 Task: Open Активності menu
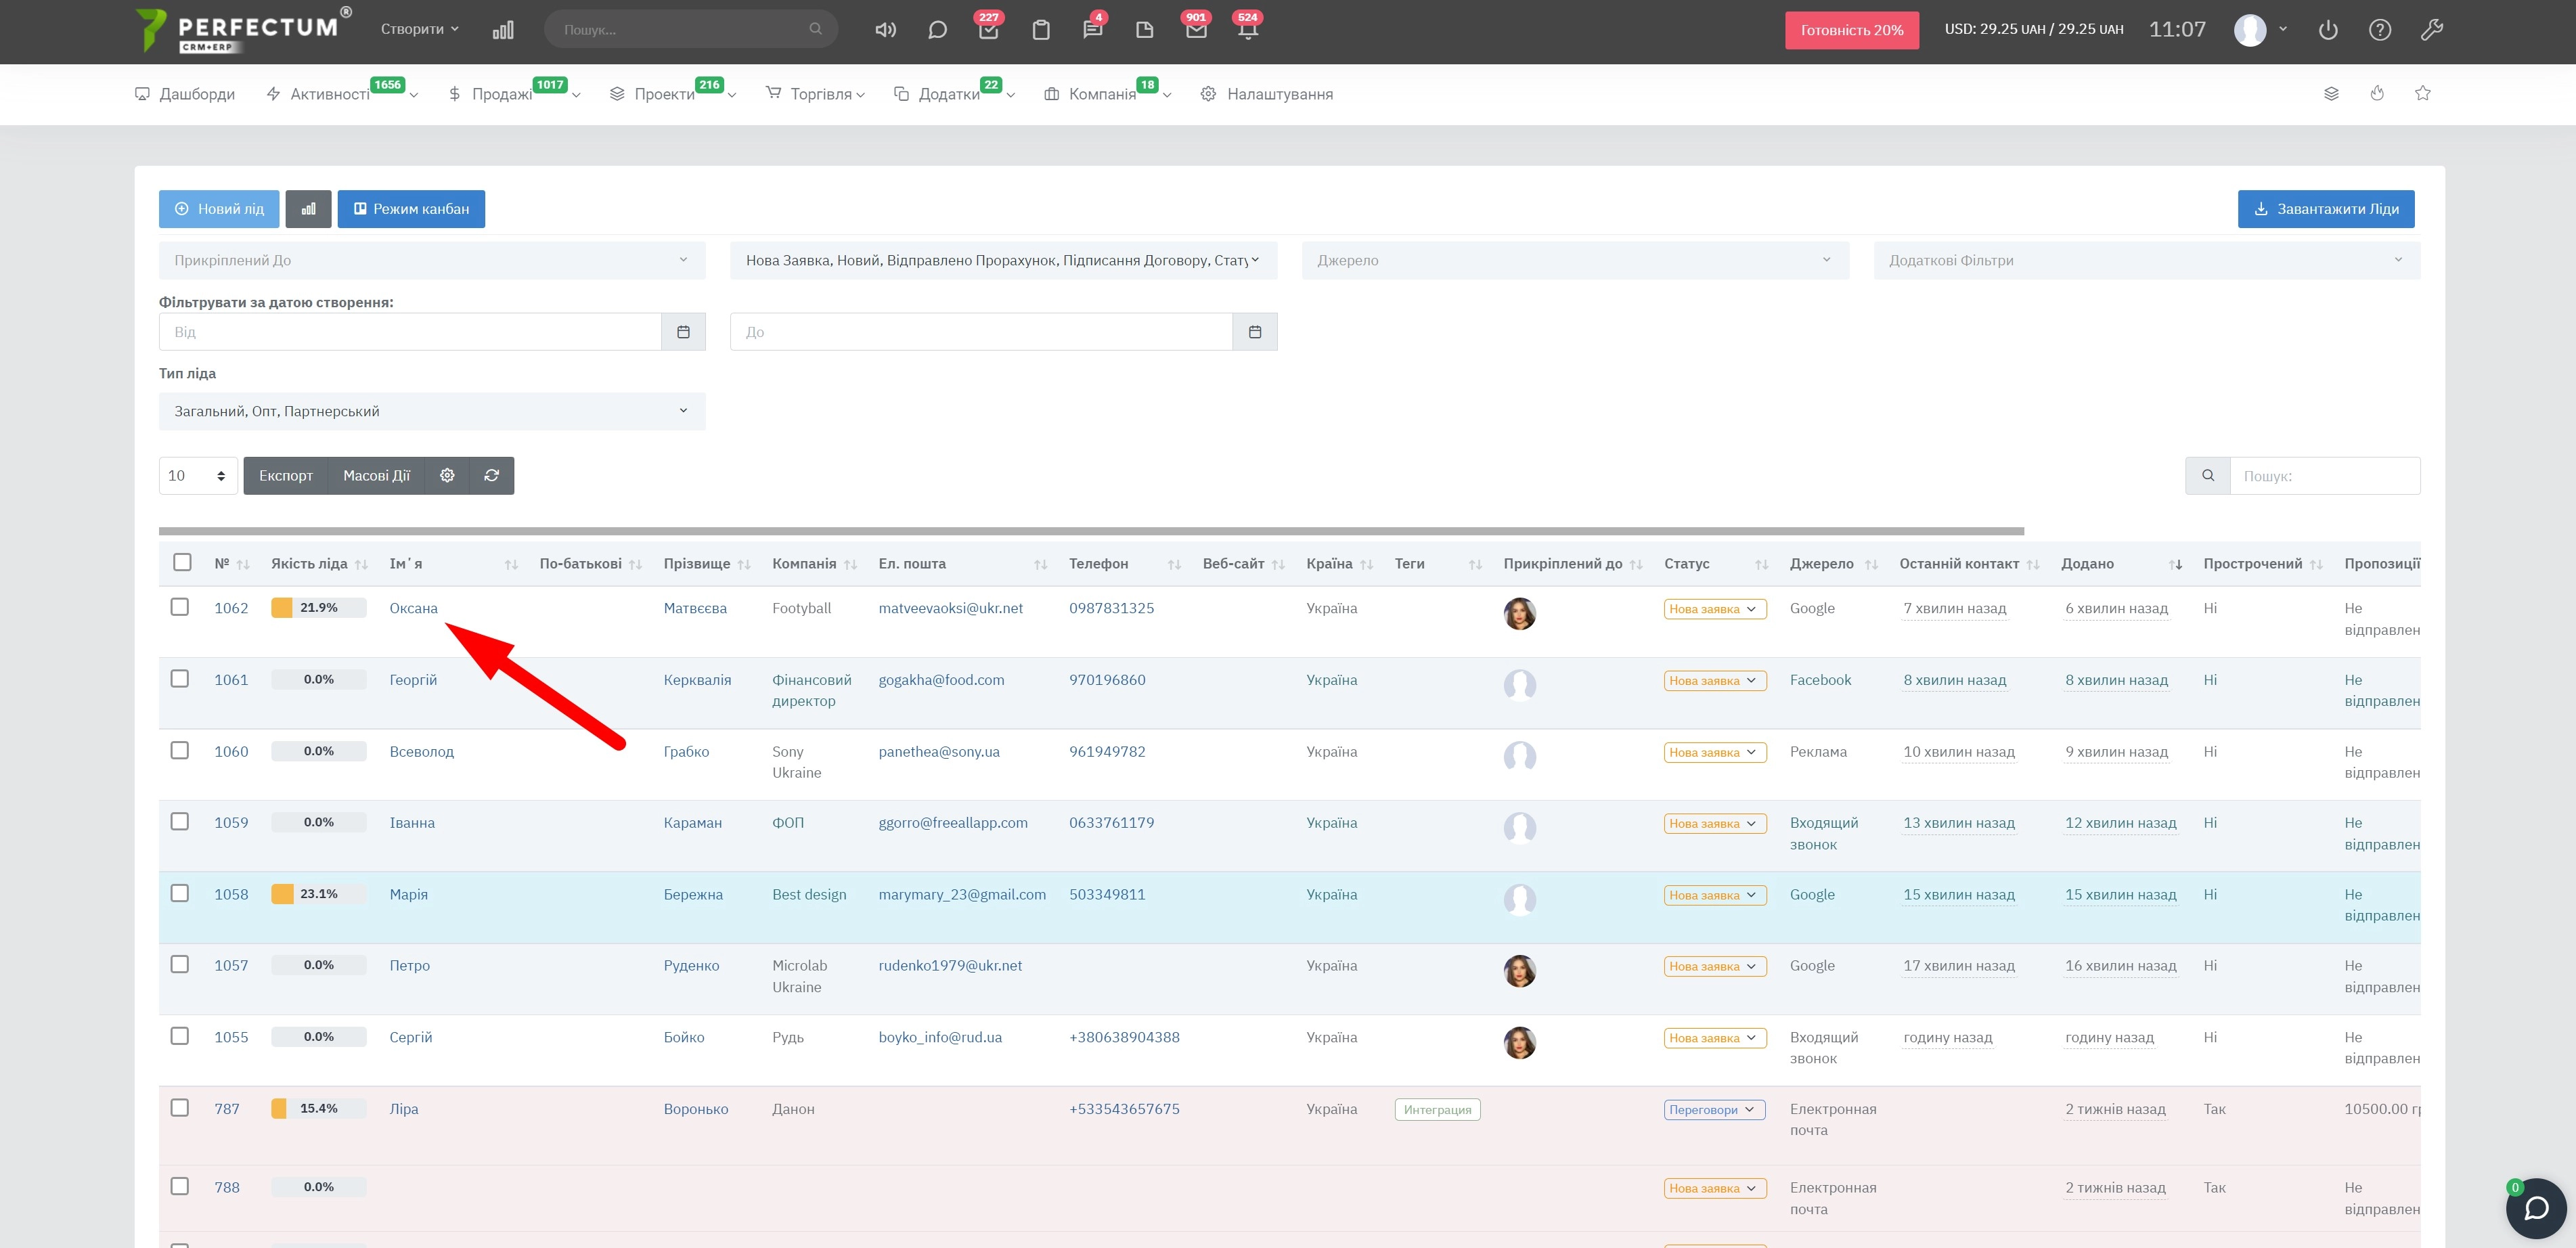click(342, 94)
